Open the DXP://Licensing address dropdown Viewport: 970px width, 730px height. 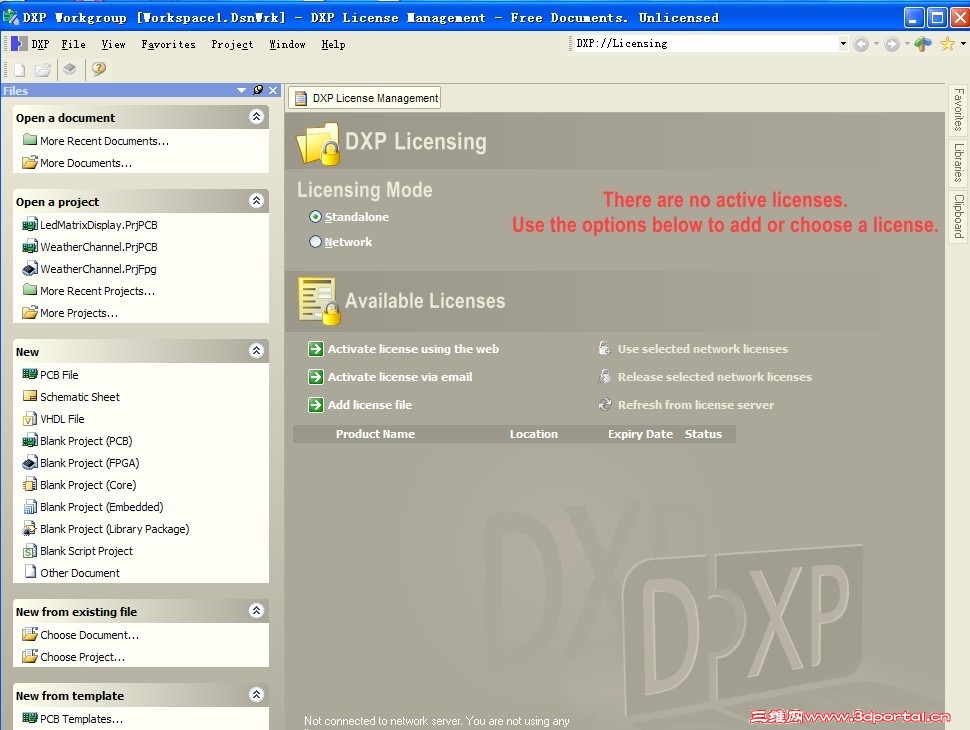[843, 43]
